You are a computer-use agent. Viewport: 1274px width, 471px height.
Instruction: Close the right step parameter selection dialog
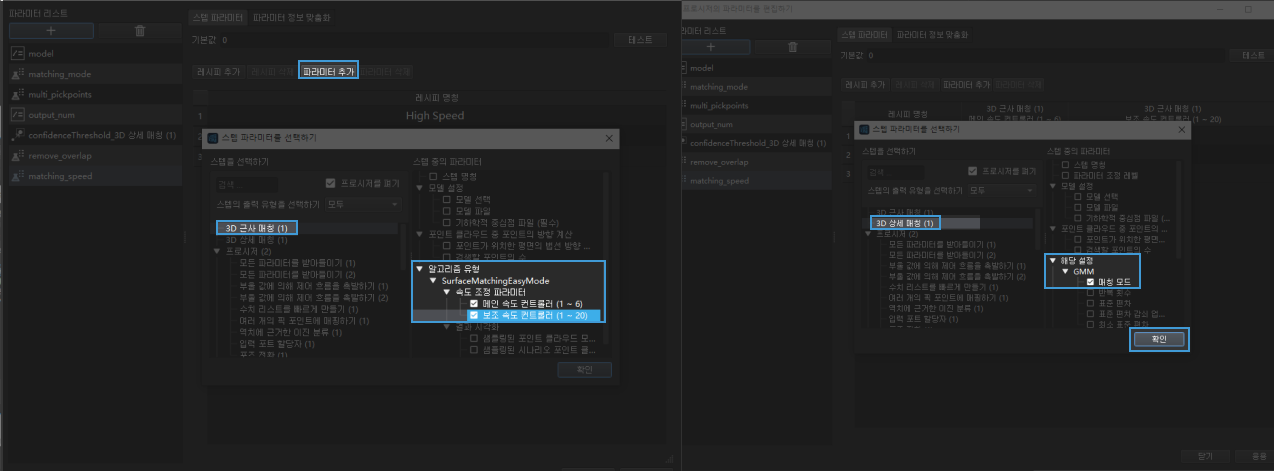[1182, 129]
